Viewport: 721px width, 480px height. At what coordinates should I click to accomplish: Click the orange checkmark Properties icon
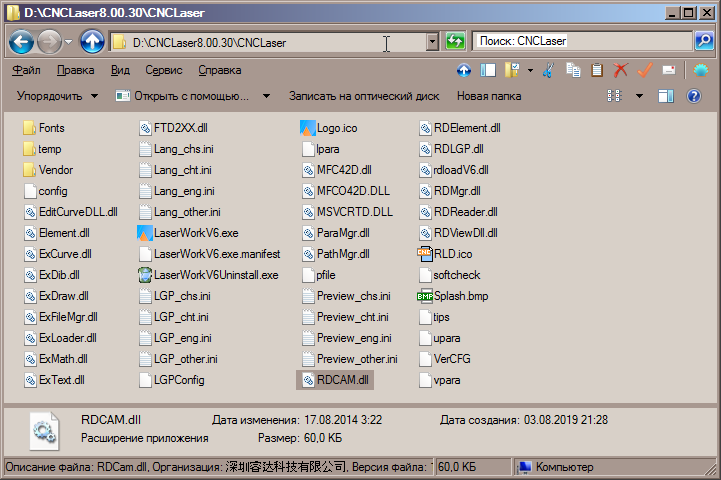click(x=645, y=70)
